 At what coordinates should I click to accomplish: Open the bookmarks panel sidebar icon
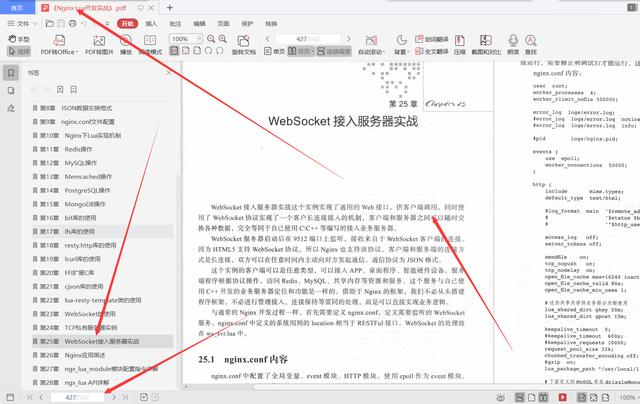point(11,73)
